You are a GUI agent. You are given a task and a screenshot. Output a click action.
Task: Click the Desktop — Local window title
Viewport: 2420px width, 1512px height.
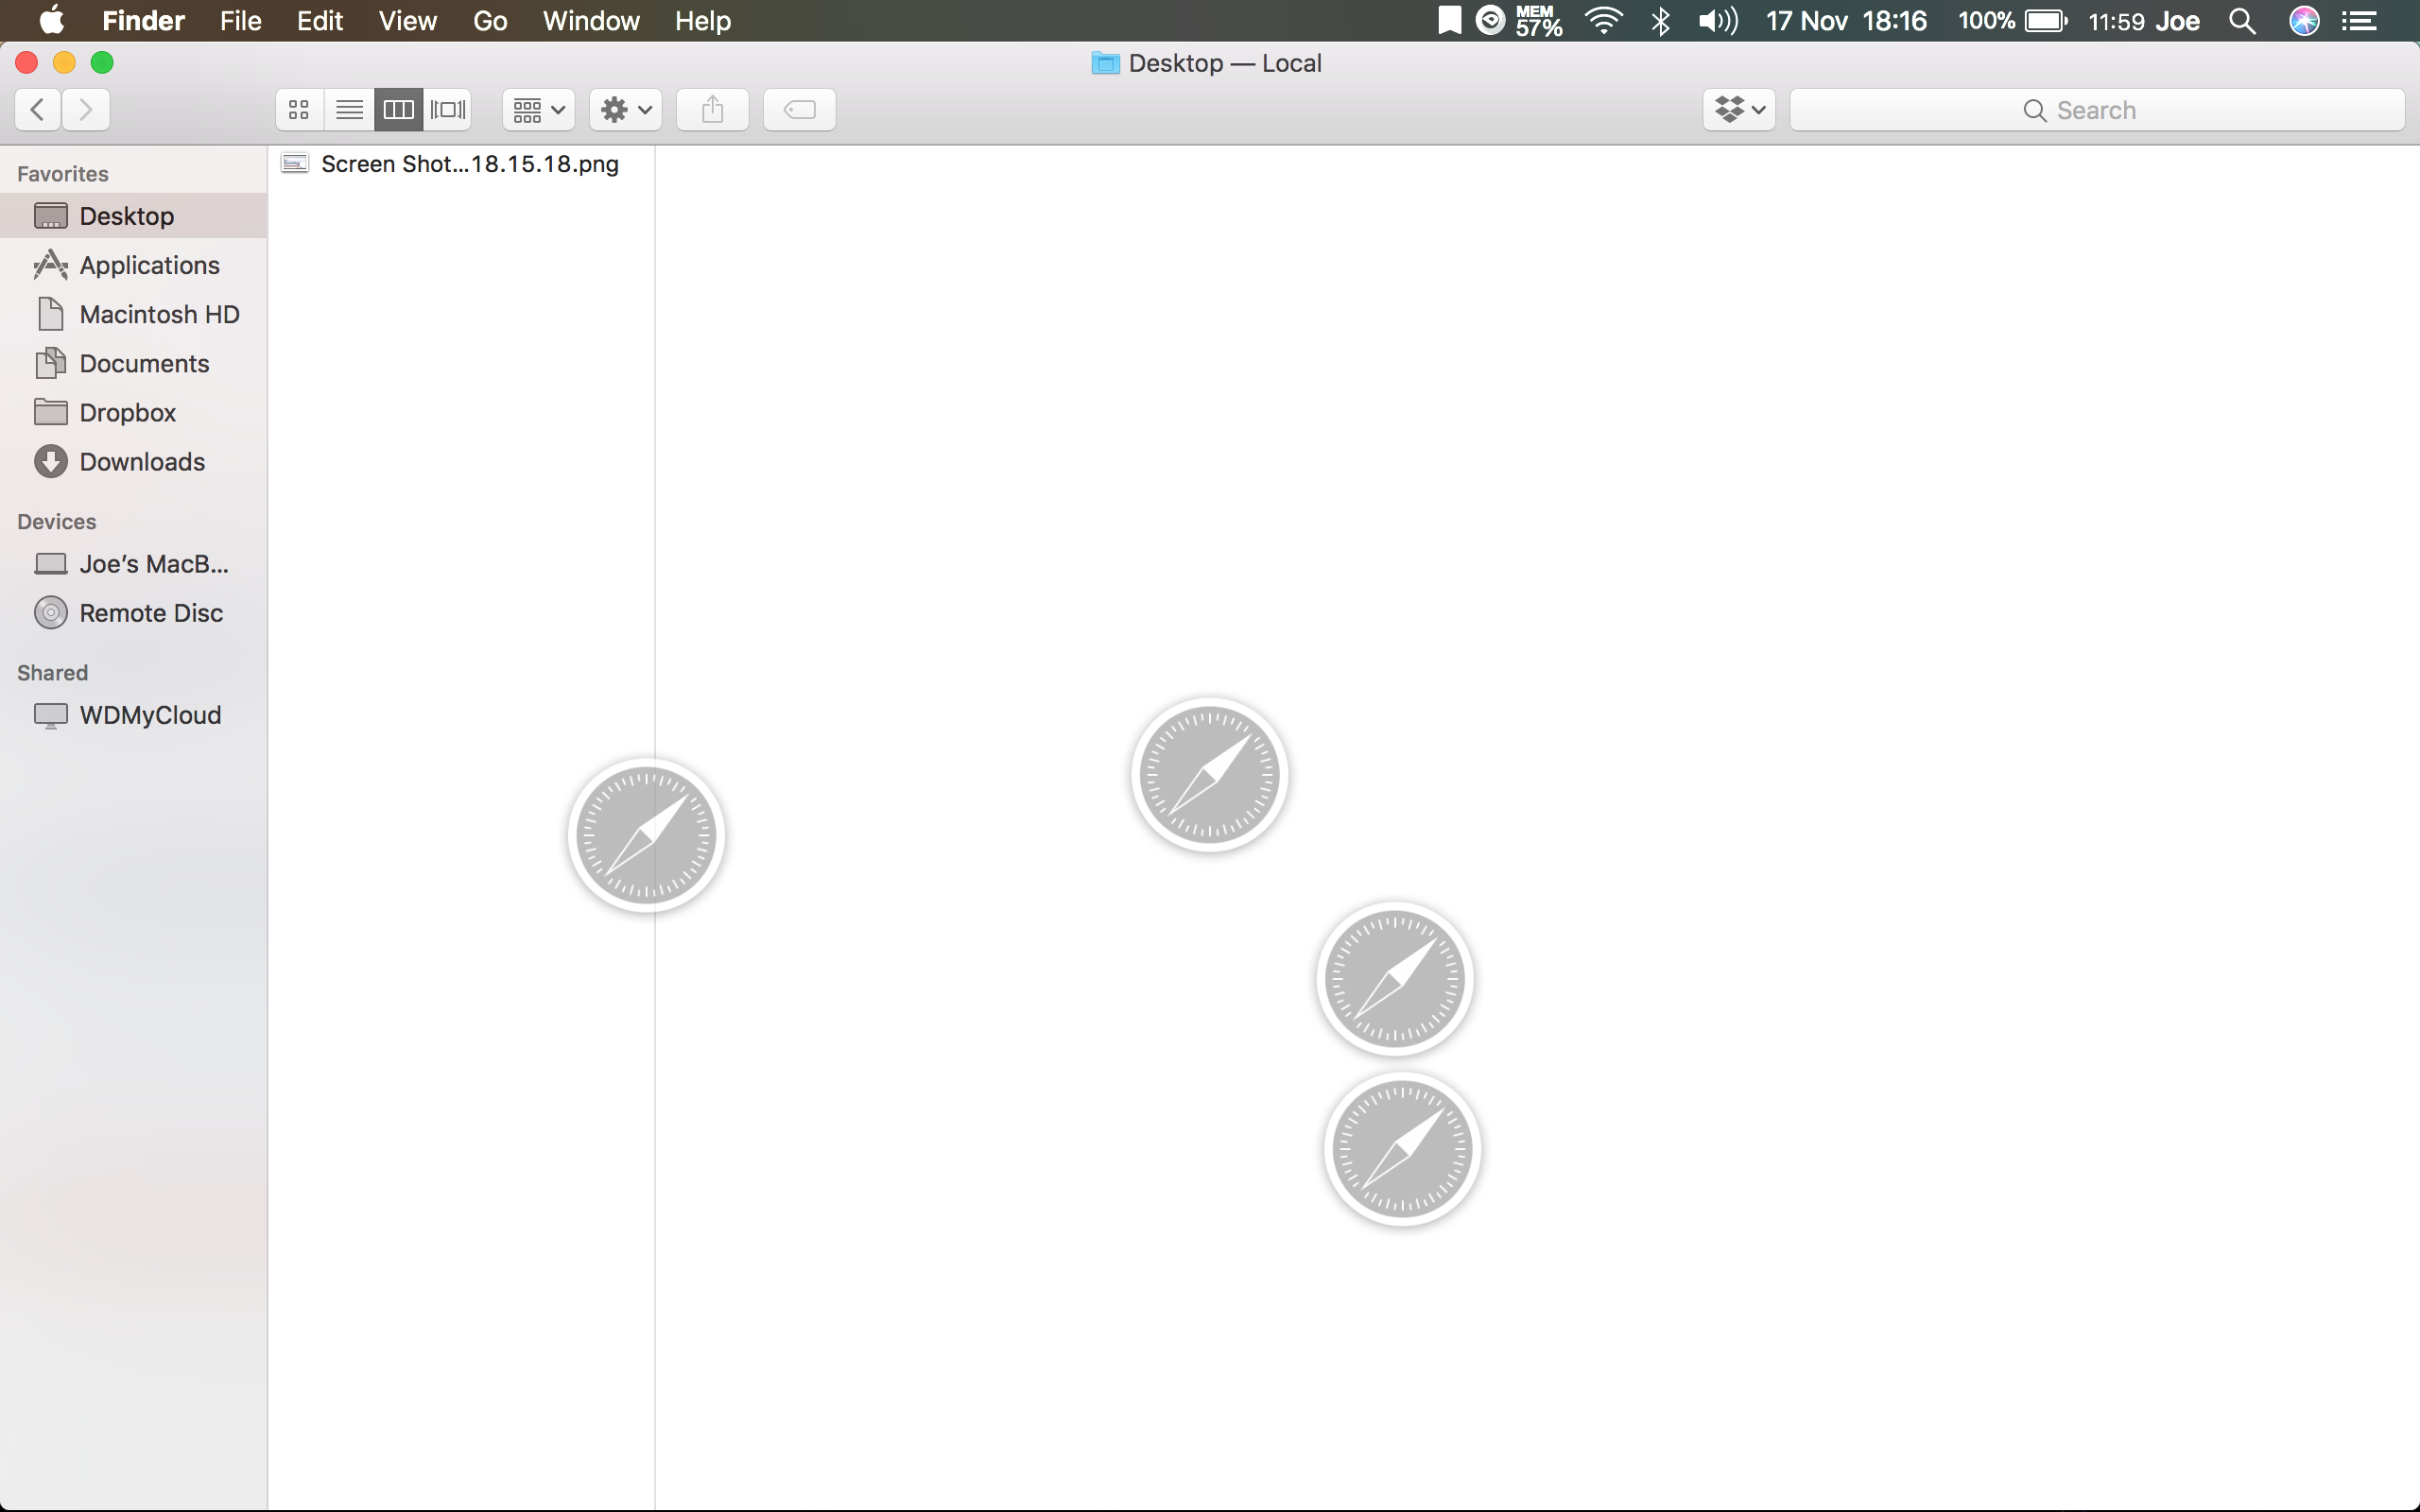1225,63
